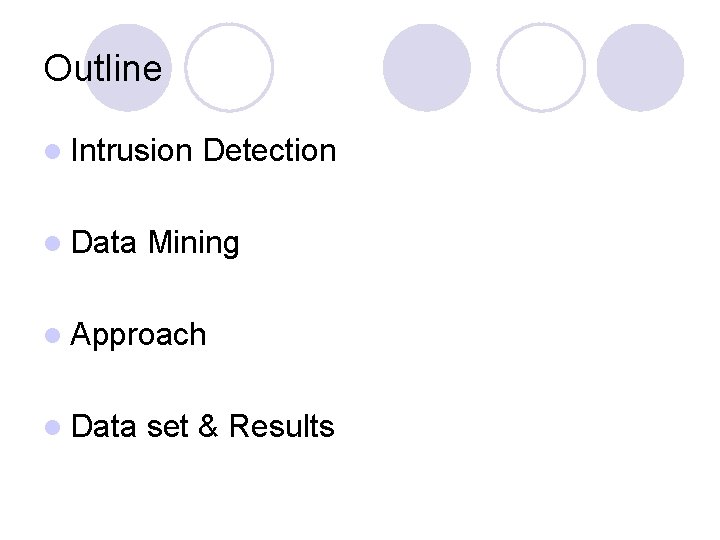
Task: Click the bullet dot before Data set & Results
Action: 53,428
